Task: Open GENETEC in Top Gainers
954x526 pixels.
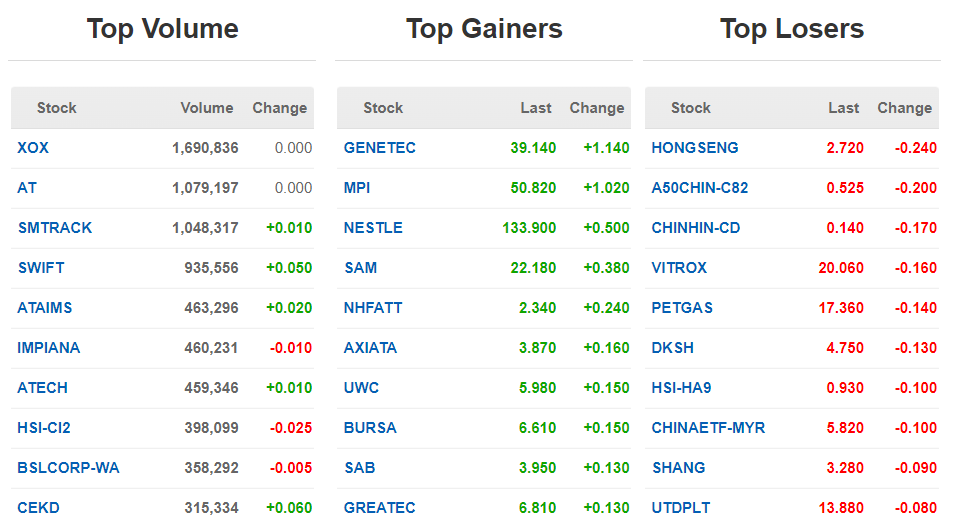Action: (x=380, y=148)
